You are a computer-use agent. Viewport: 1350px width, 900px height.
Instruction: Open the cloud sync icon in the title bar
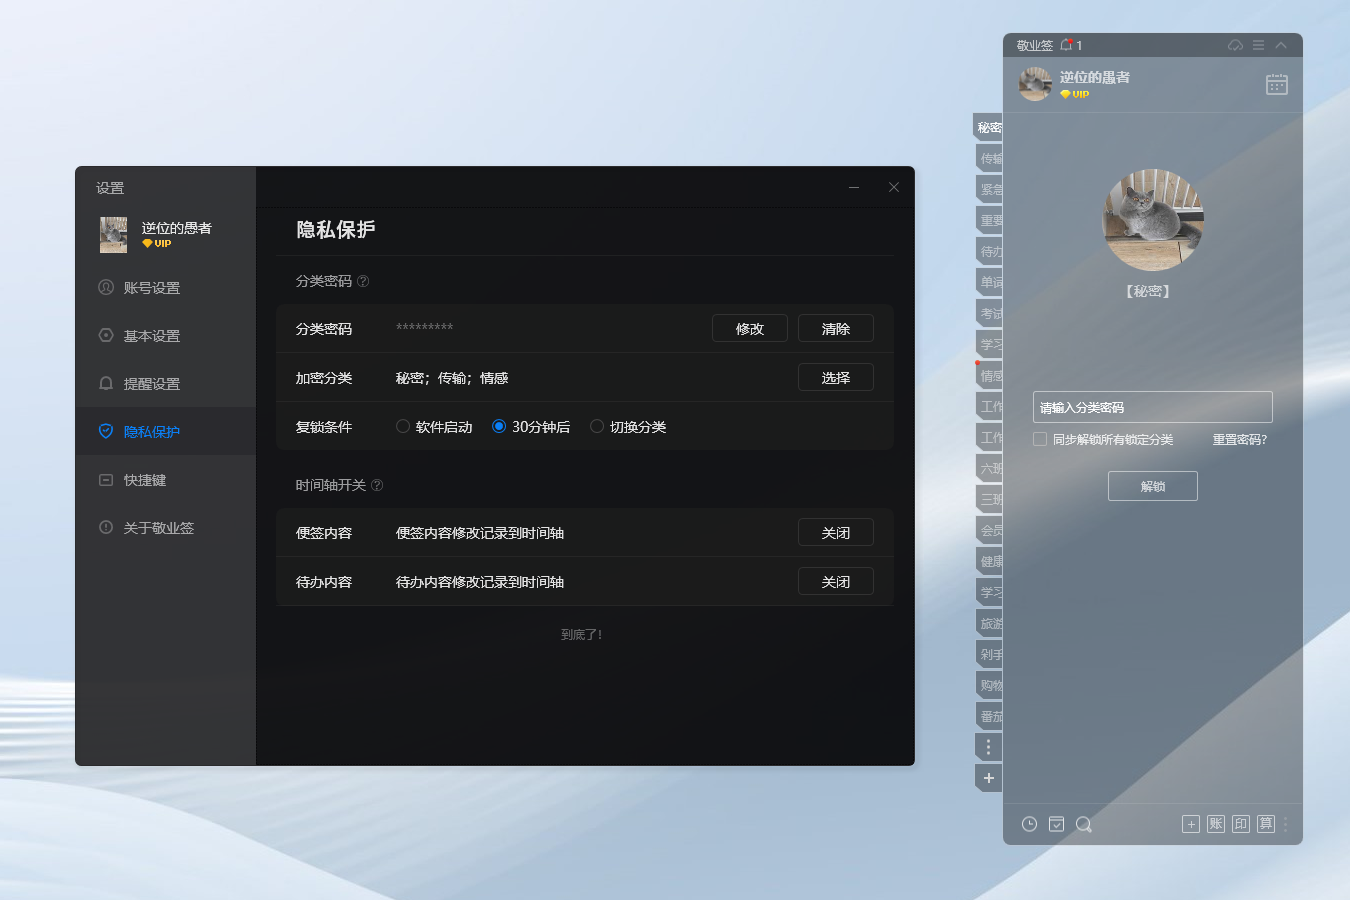(x=1235, y=45)
